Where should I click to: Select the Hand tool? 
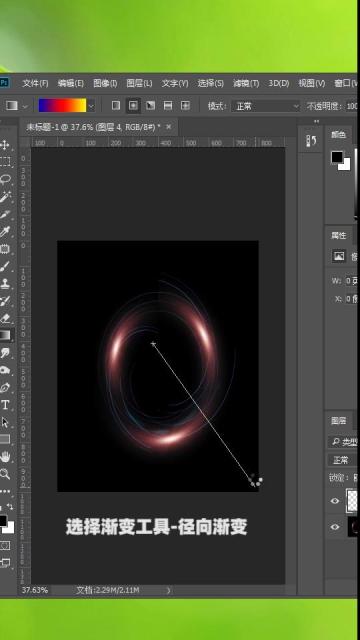tap(5, 457)
